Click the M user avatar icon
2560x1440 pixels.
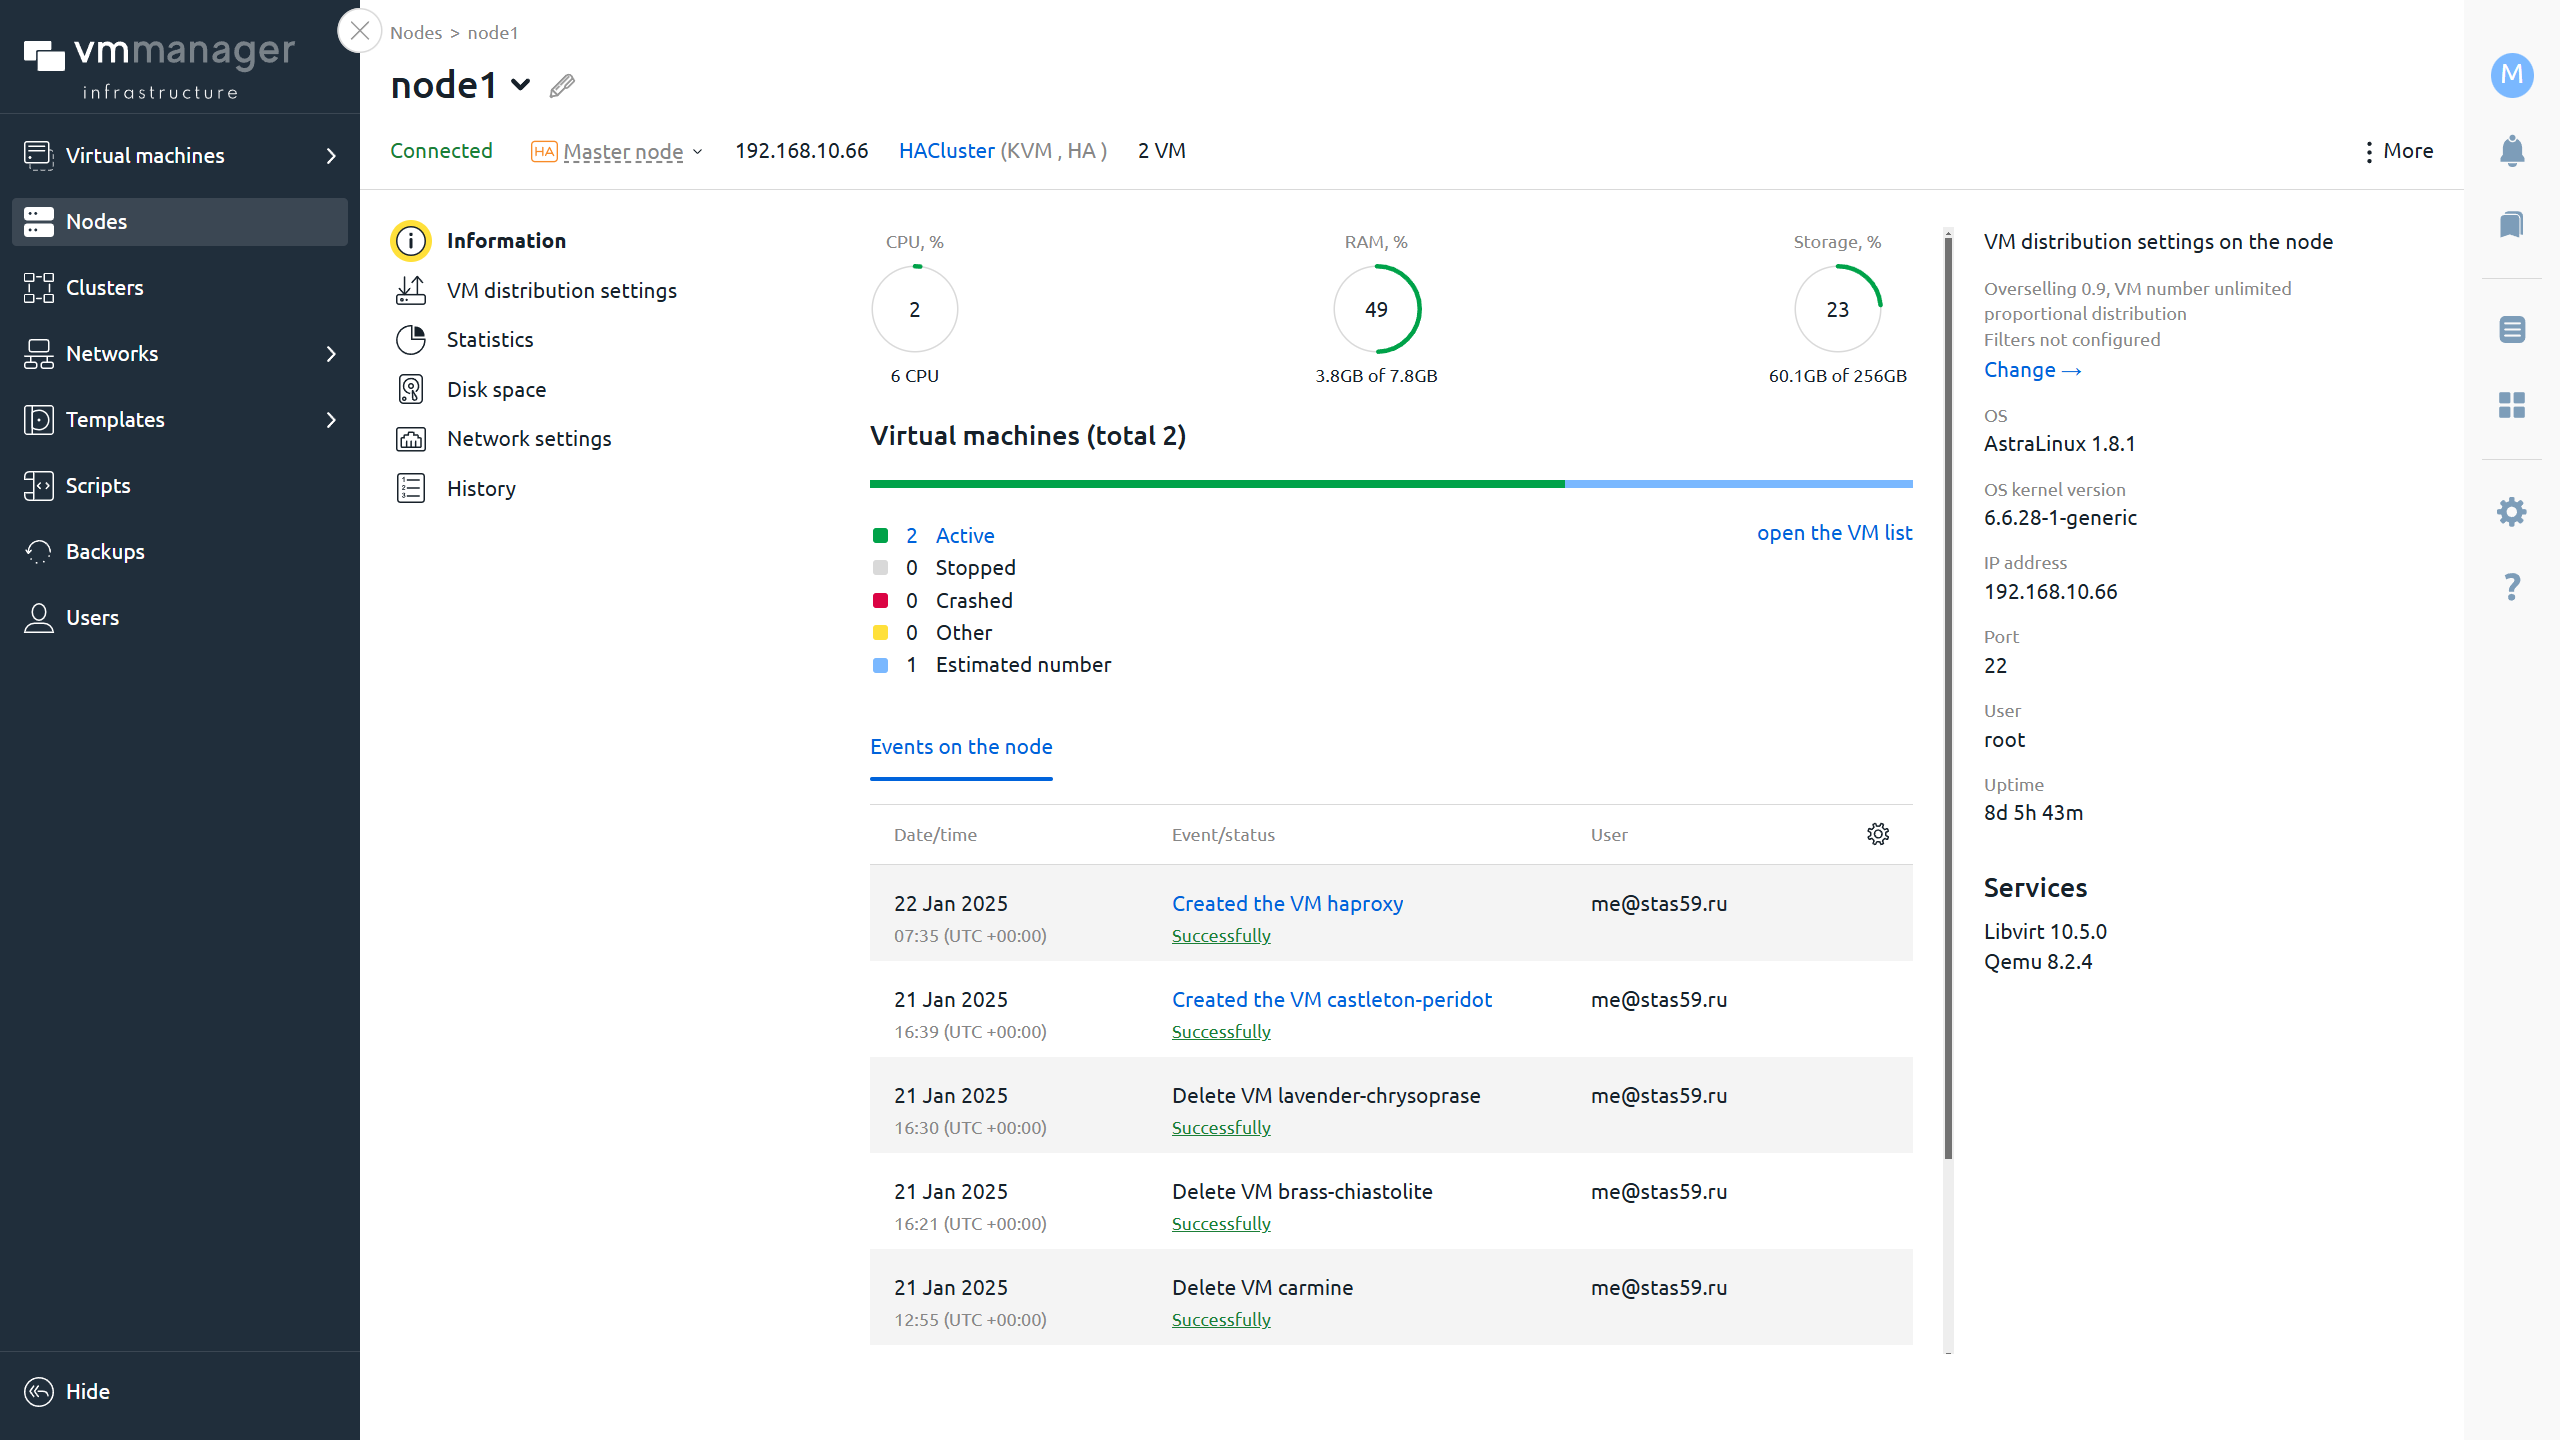tap(2511, 75)
